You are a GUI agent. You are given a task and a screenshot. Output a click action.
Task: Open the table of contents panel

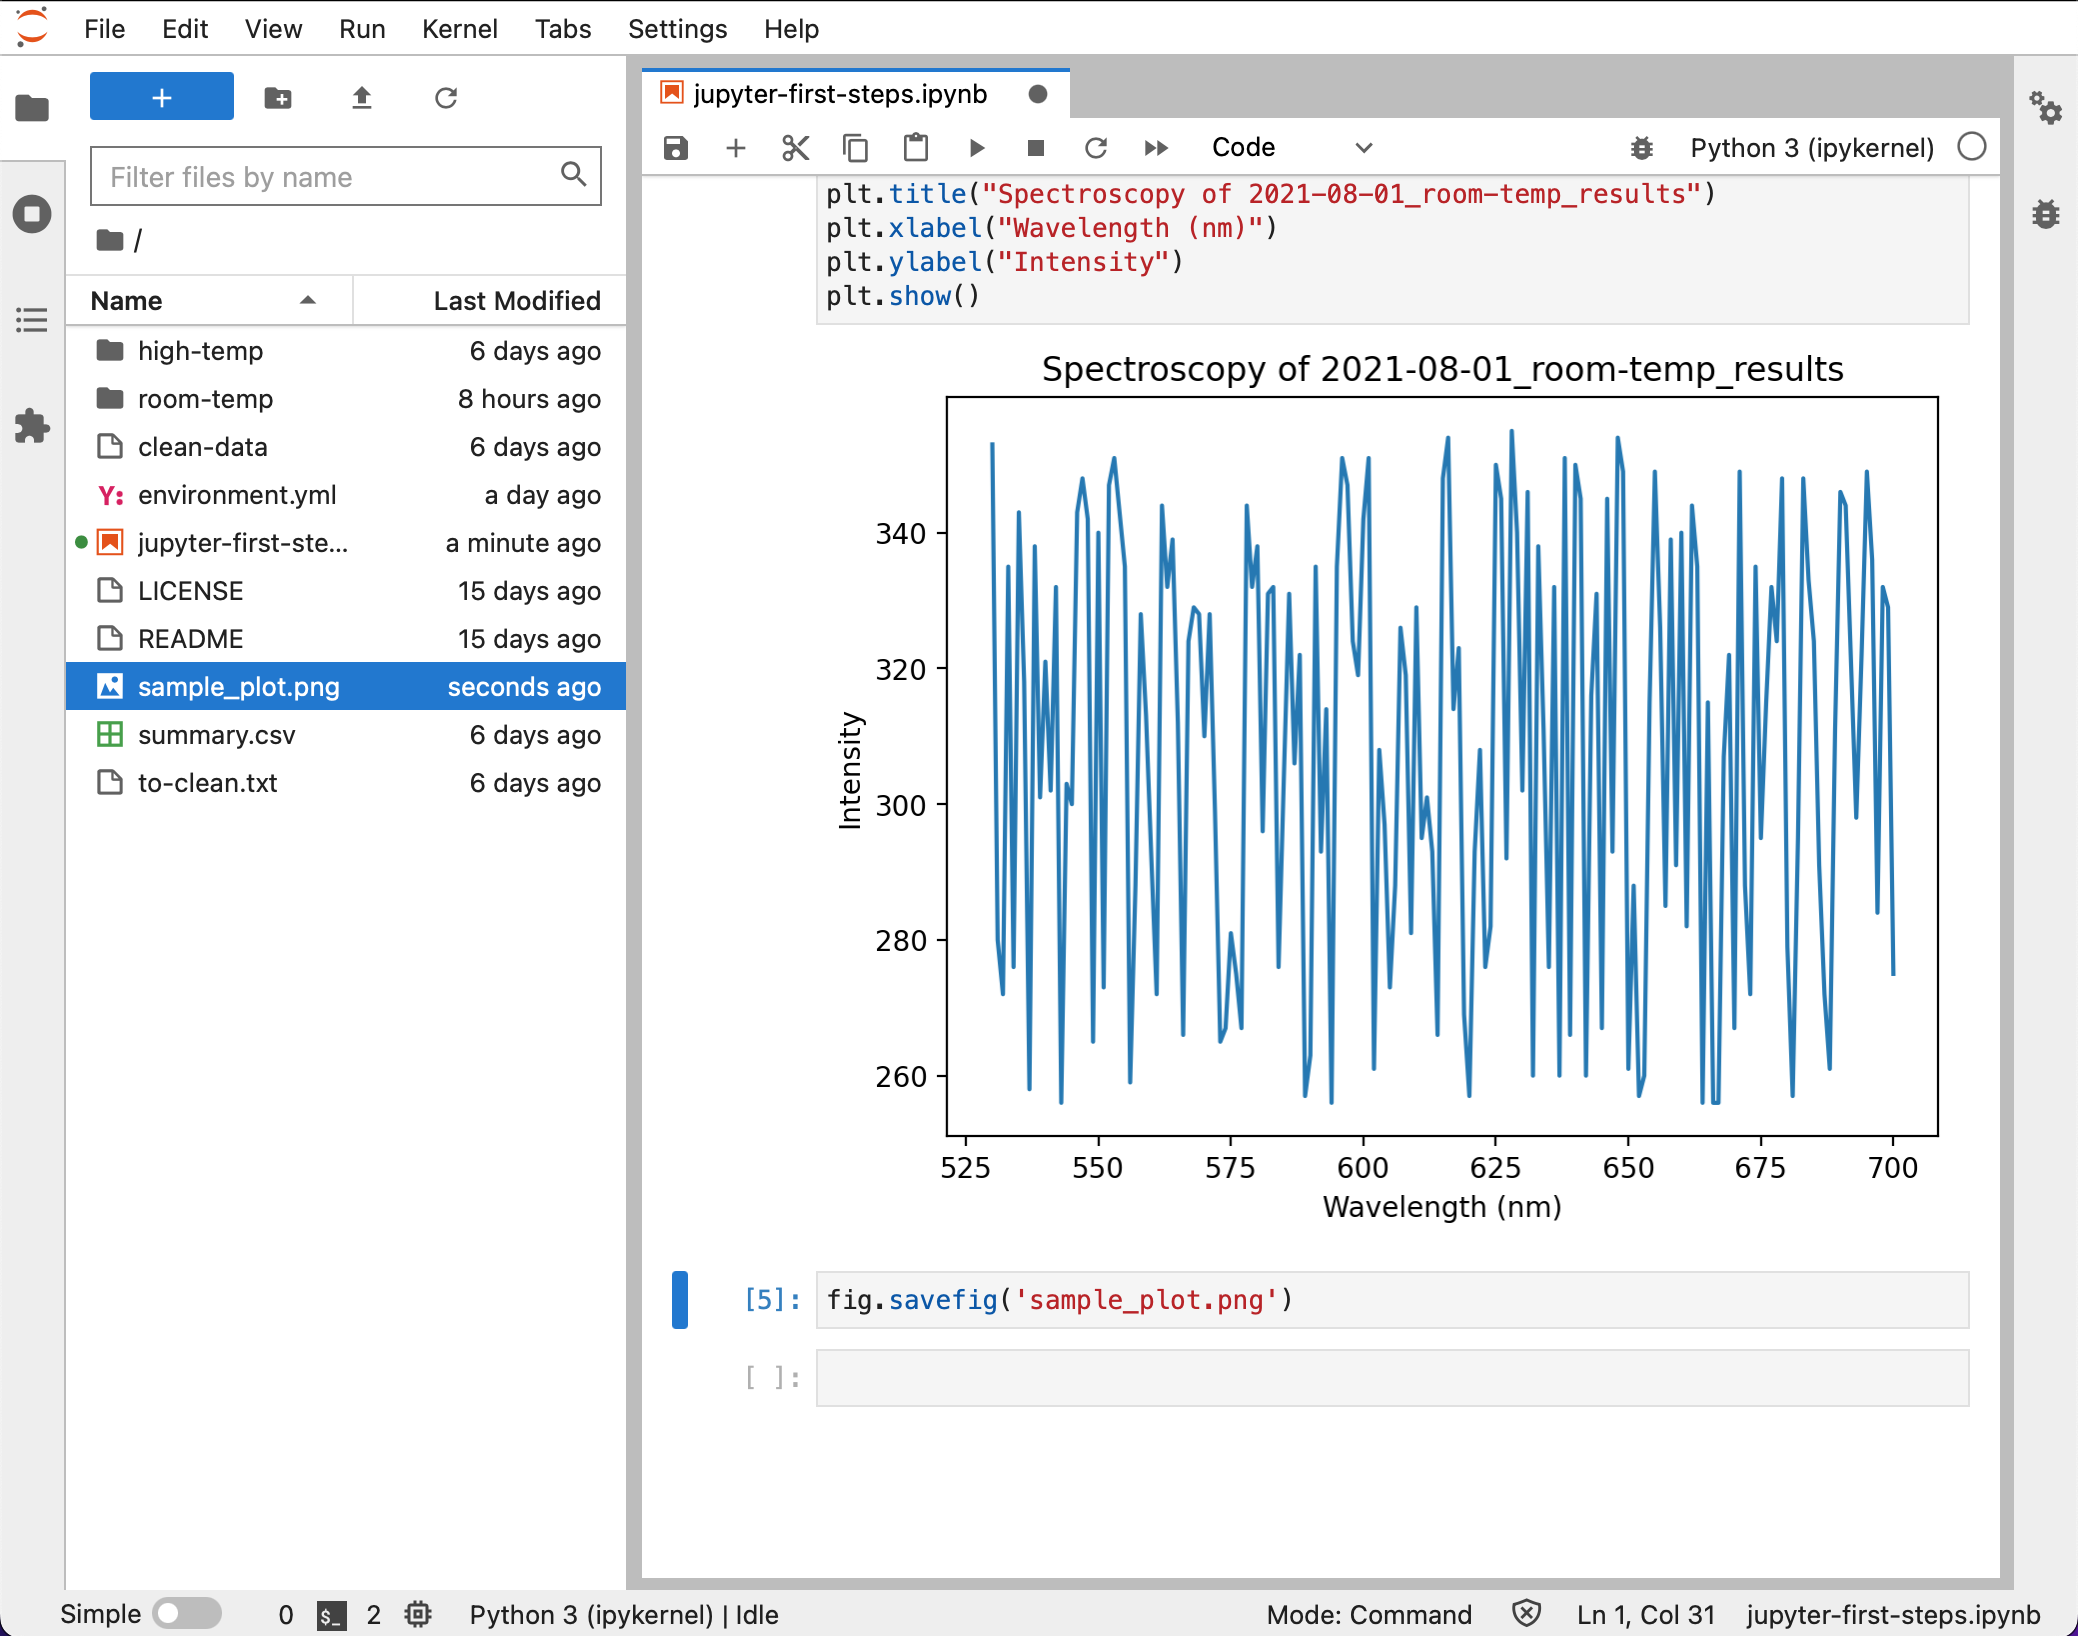click(32, 320)
